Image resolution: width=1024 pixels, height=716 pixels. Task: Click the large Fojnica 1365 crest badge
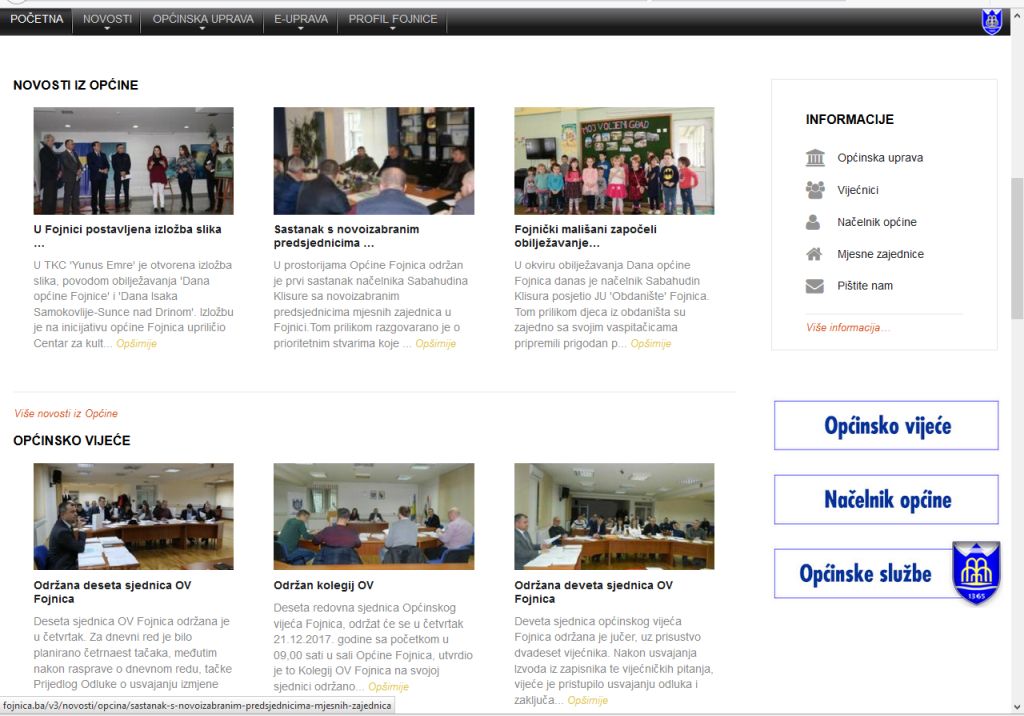[975, 572]
